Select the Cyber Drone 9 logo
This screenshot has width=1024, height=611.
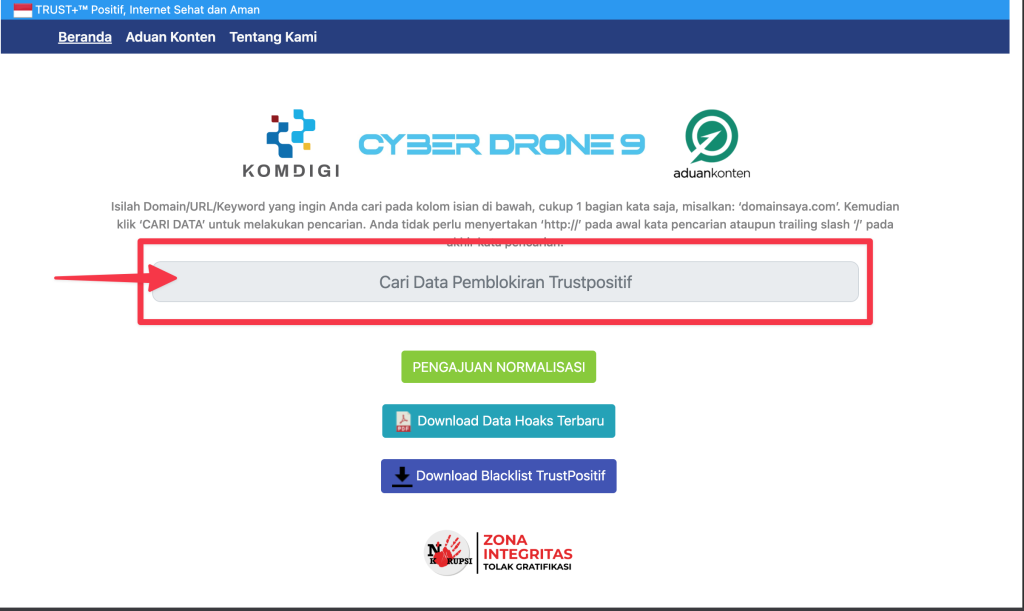tap(502, 145)
